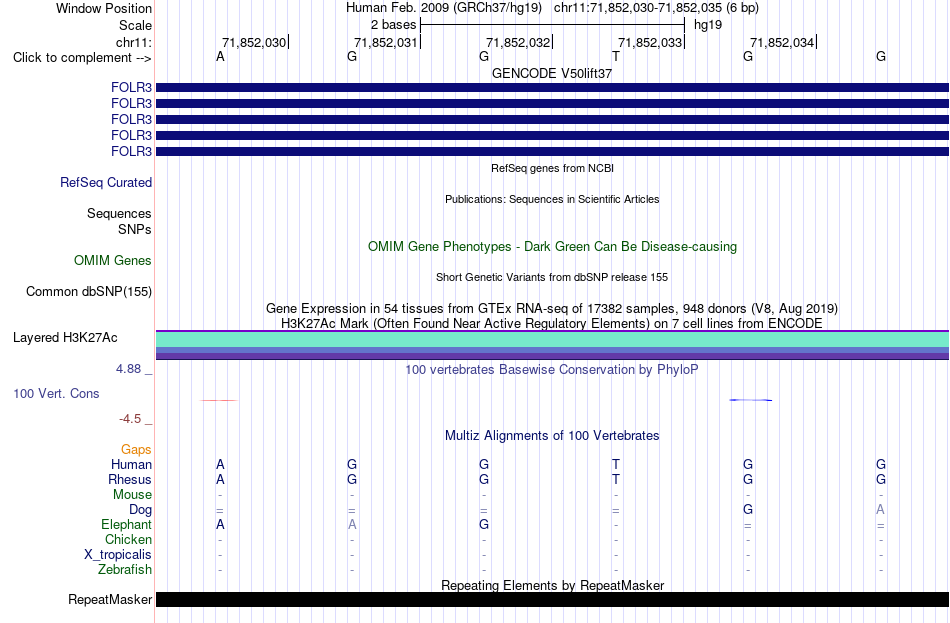Image resolution: width=950 pixels, height=623 pixels.
Task: Click the GENCODE V50lift37 track title
Action: [x=552, y=73]
